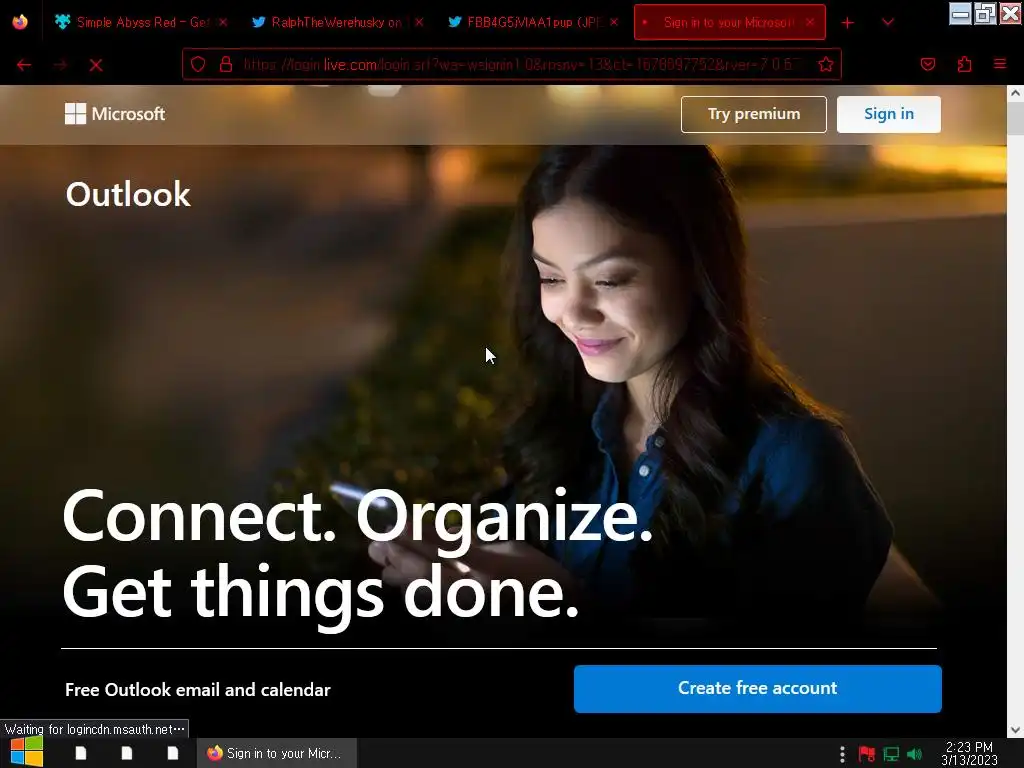Close the FBB4G5jVIAA1pup tab

tap(614, 22)
